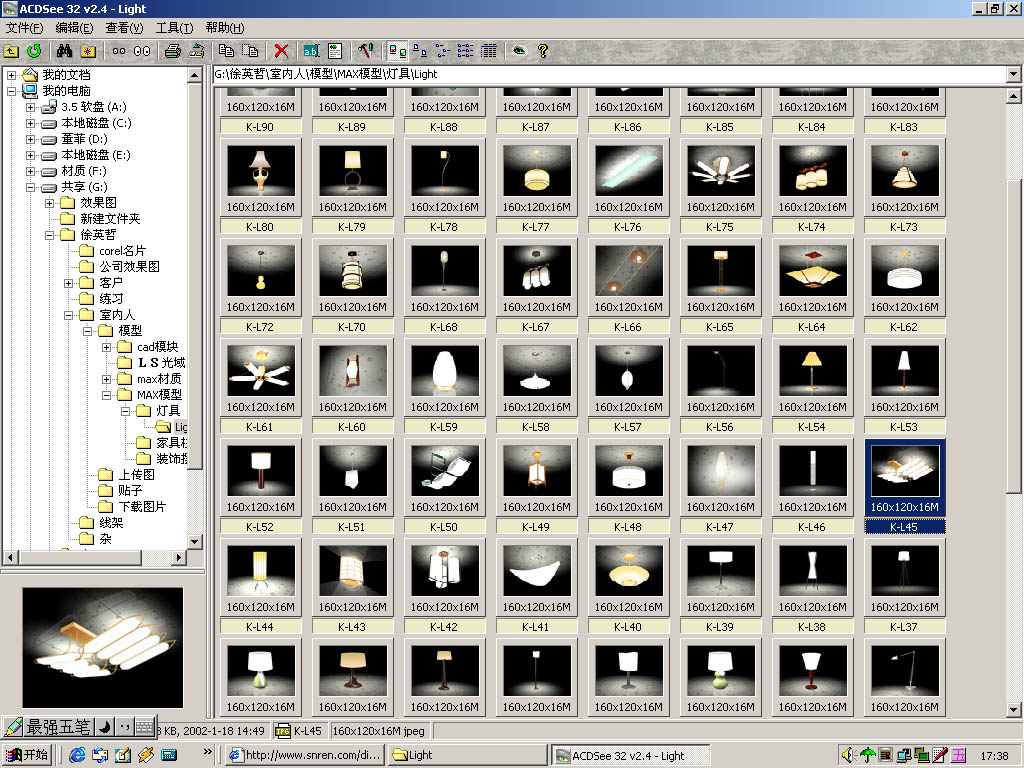Image resolution: width=1024 pixels, height=768 pixels.
Task: Switch to the Light folder taskbar button
Action: [x=466, y=755]
